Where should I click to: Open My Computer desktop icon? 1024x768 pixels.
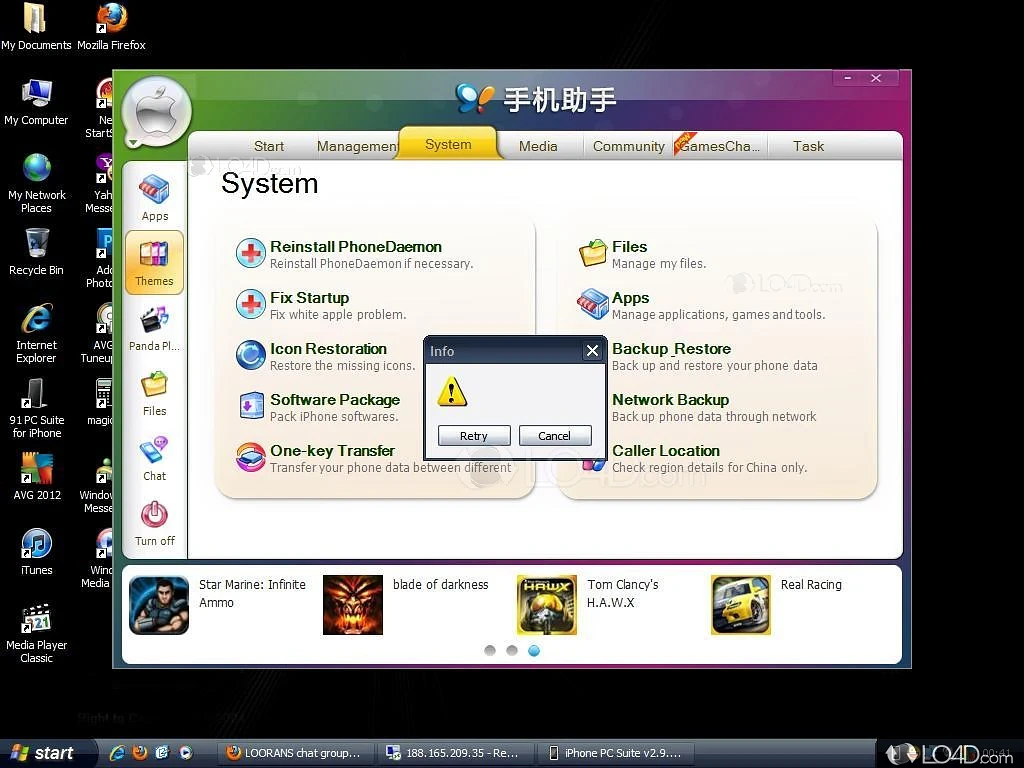click(x=37, y=102)
